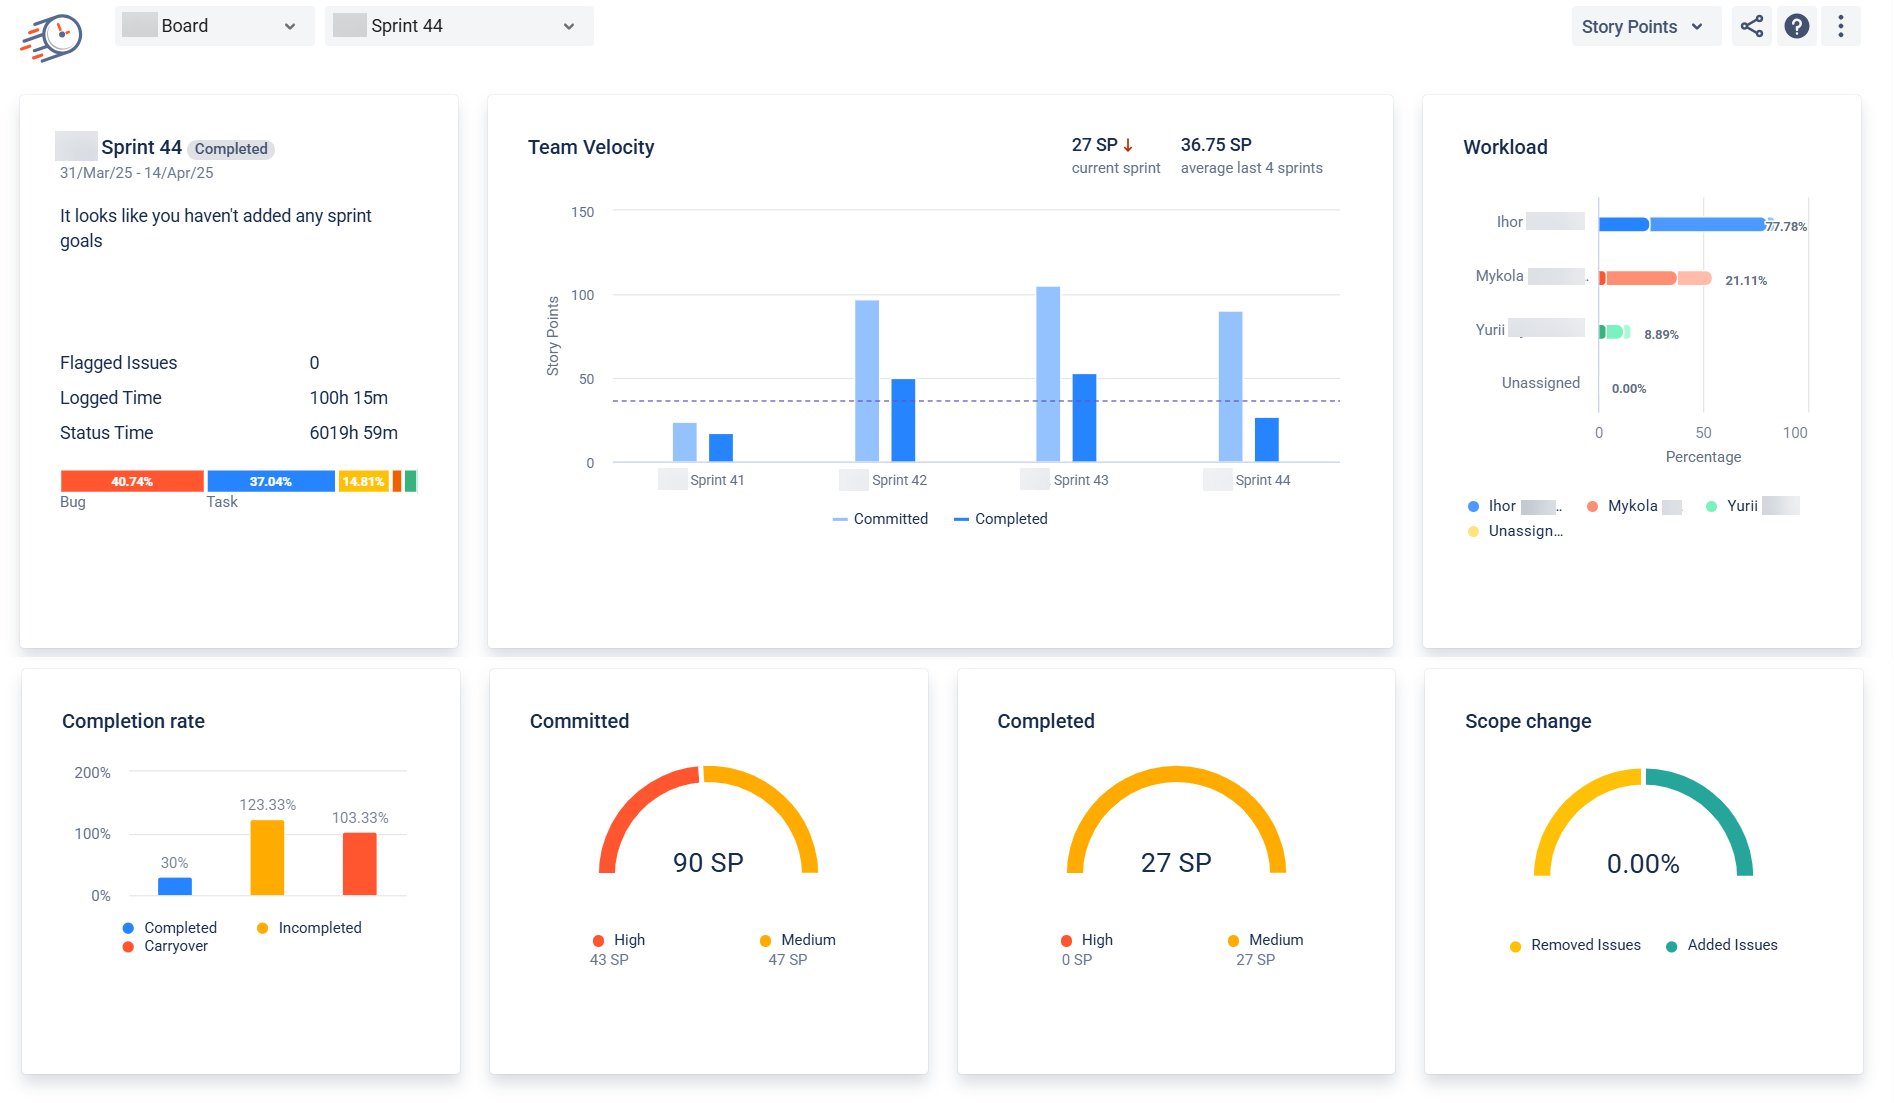
Task: Click the High legend dot in Committed gauge
Action: [601, 940]
